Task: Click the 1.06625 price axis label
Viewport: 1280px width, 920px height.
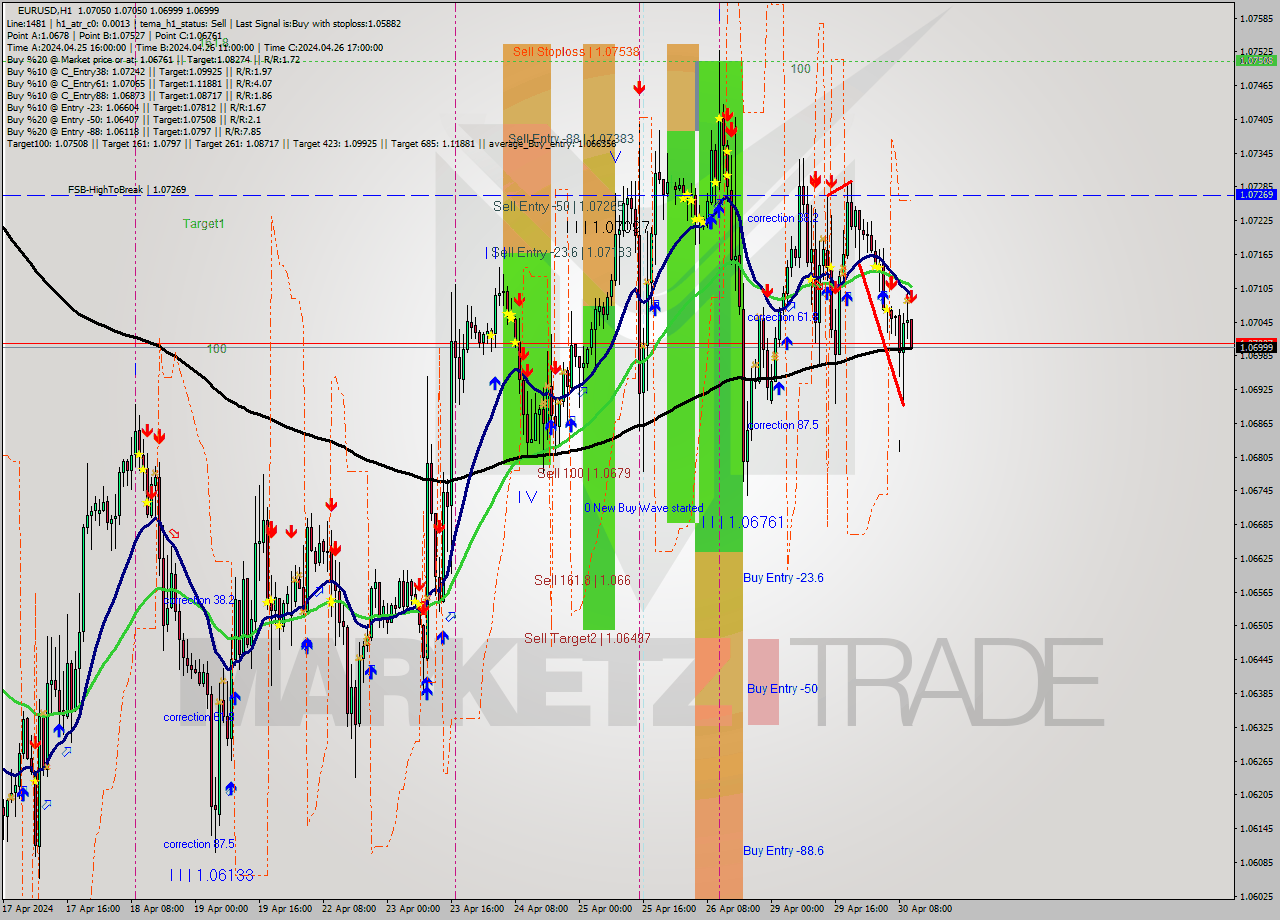Action: (x=1256, y=558)
